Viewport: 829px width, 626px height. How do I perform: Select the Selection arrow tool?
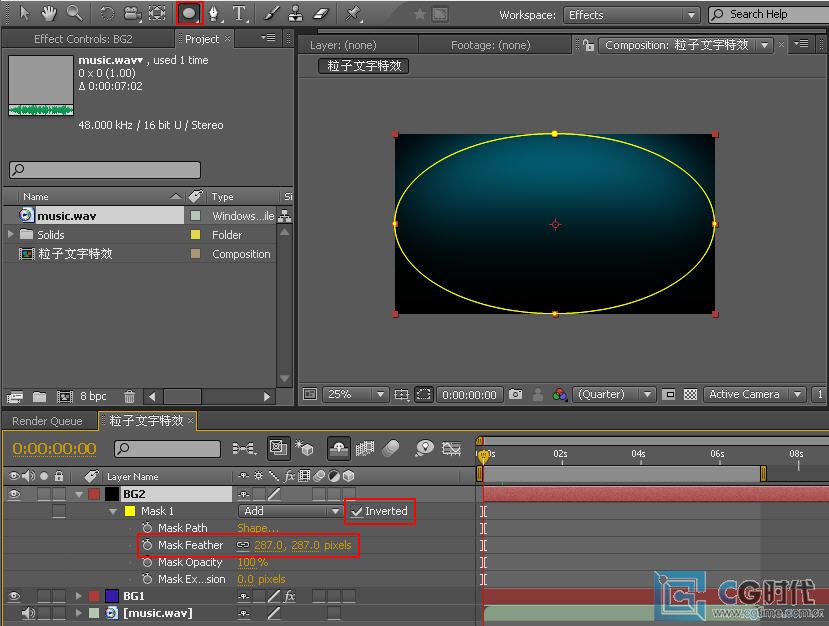tap(24, 13)
